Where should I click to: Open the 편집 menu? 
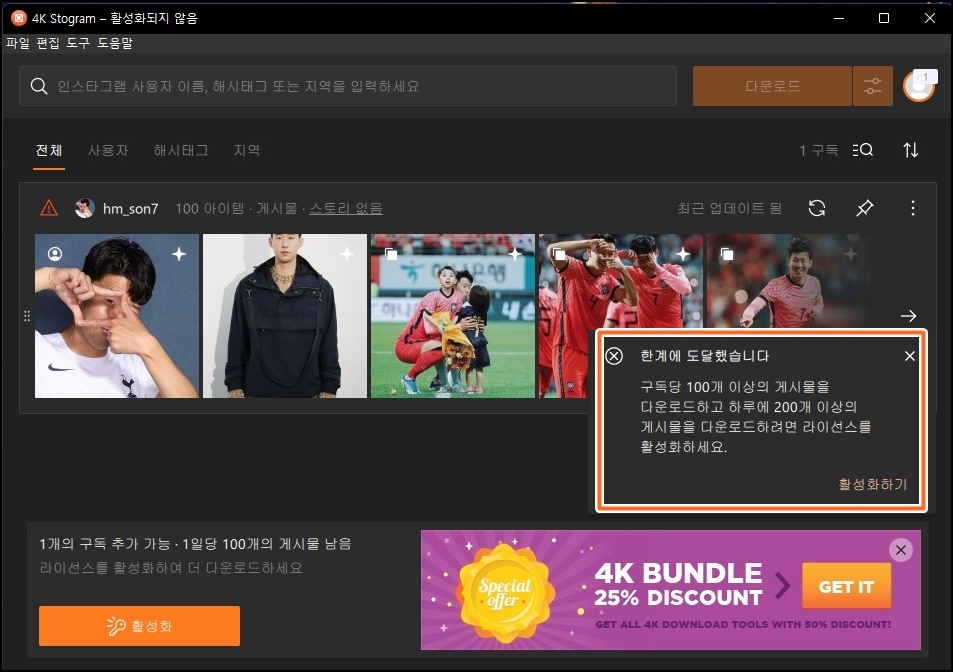[48, 43]
